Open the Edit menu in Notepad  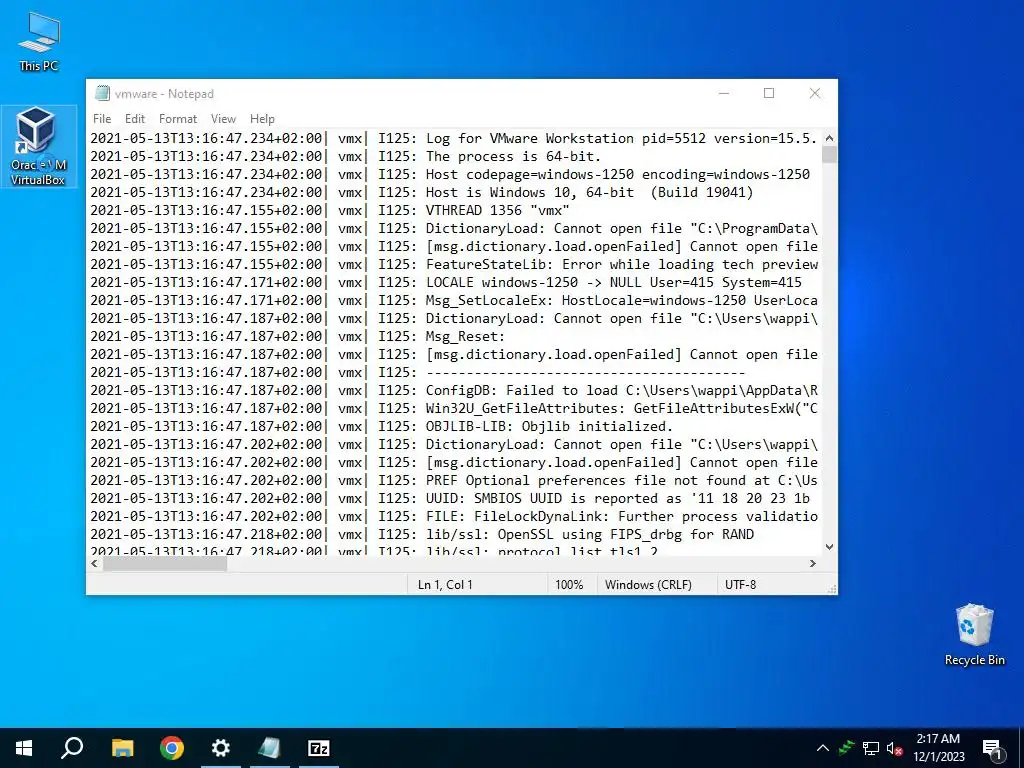(x=135, y=119)
